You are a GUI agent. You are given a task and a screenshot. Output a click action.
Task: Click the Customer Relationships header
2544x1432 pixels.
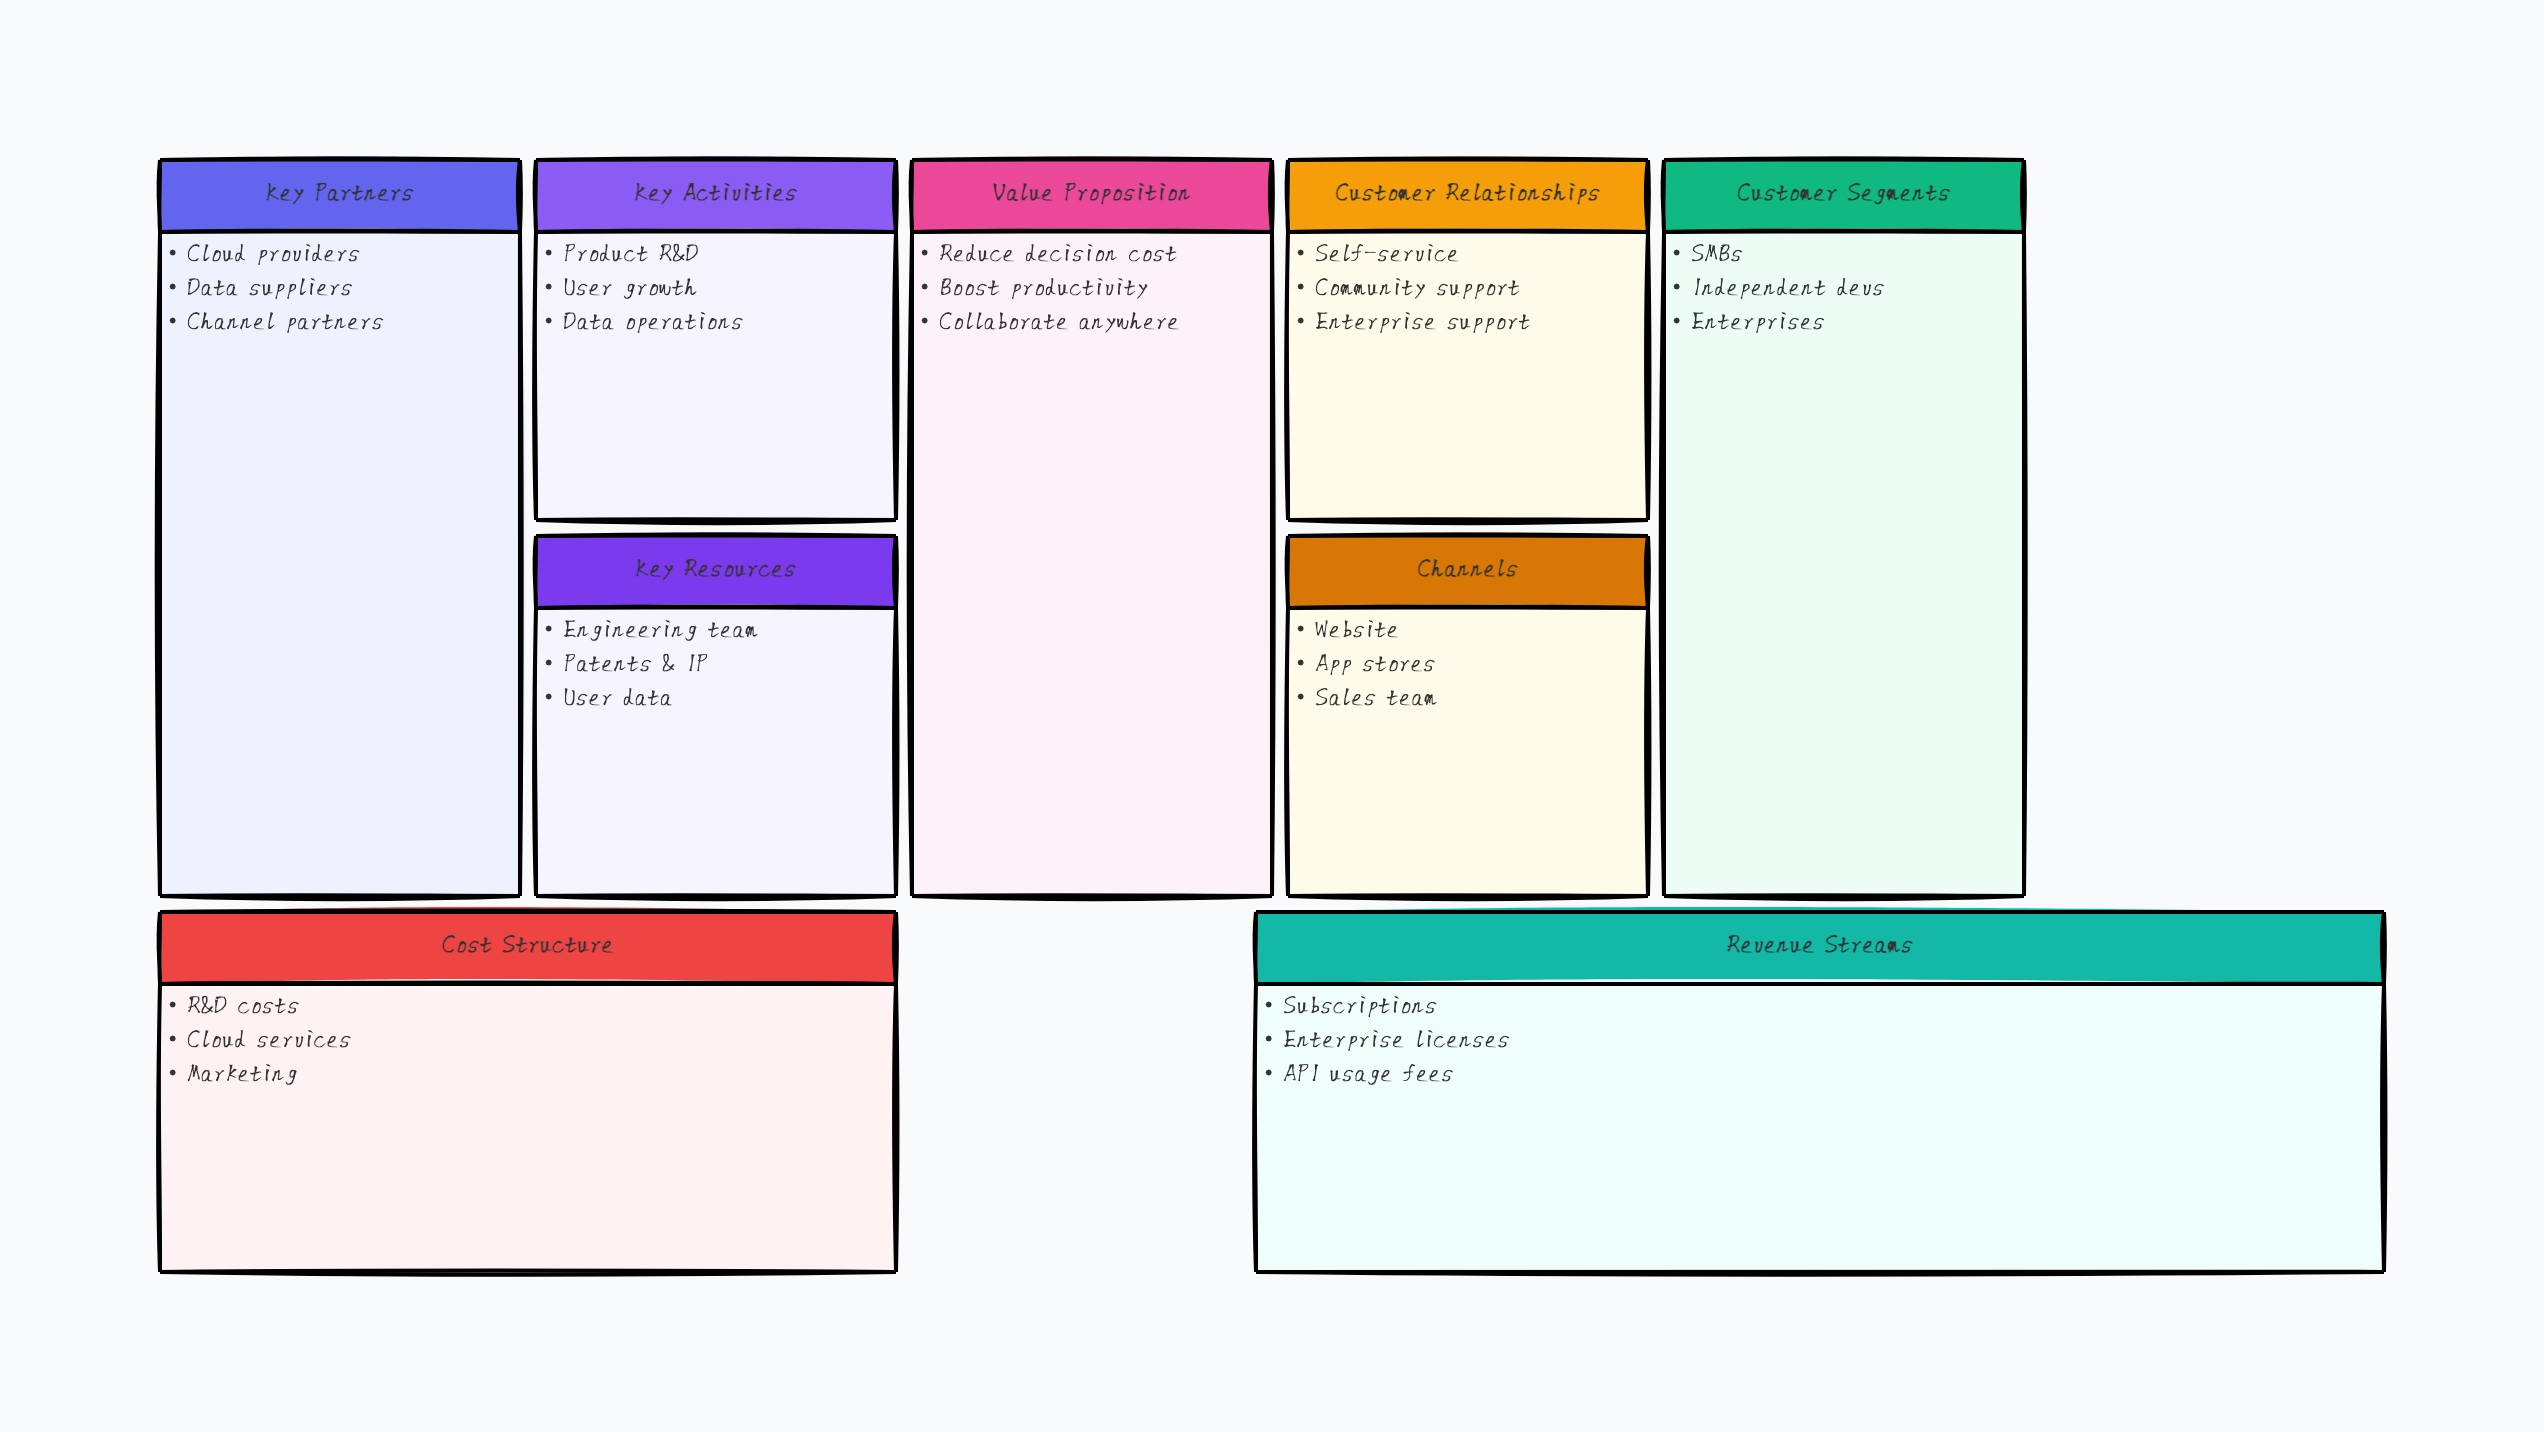click(1466, 193)
